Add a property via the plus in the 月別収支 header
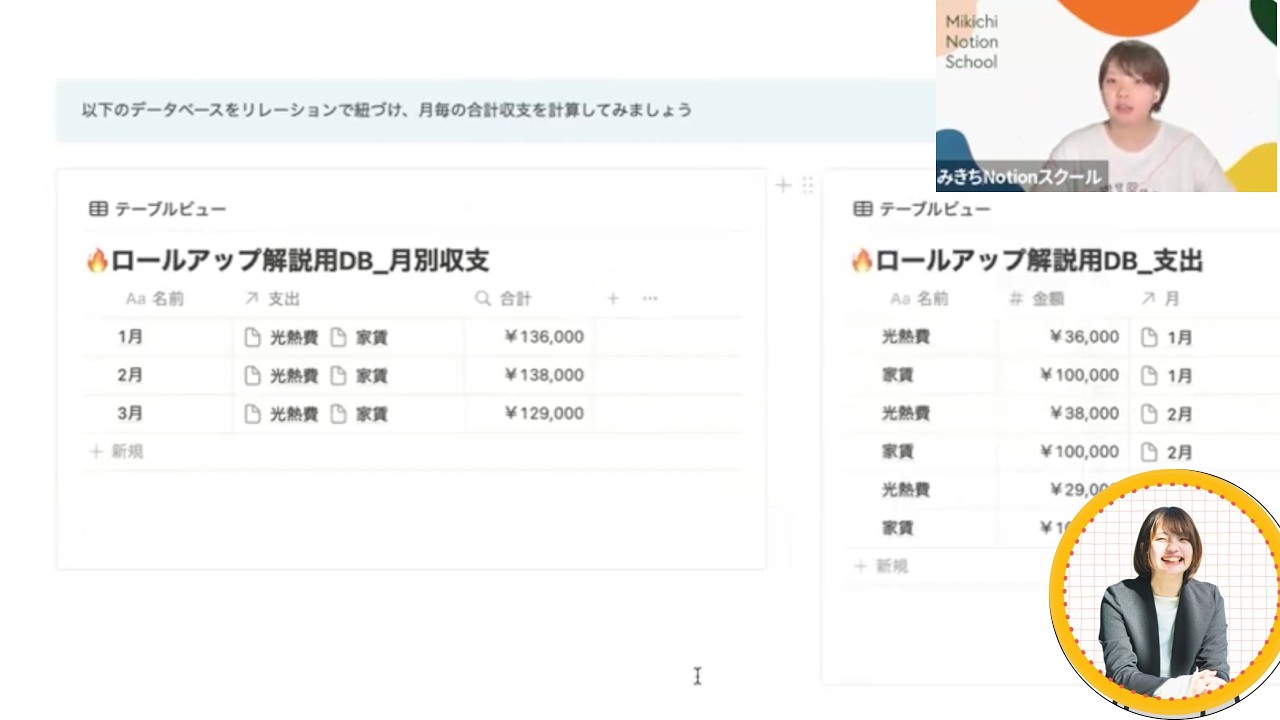Image resolution: width=1280 pixels, height=720 pixels. [x=613, y=298]
